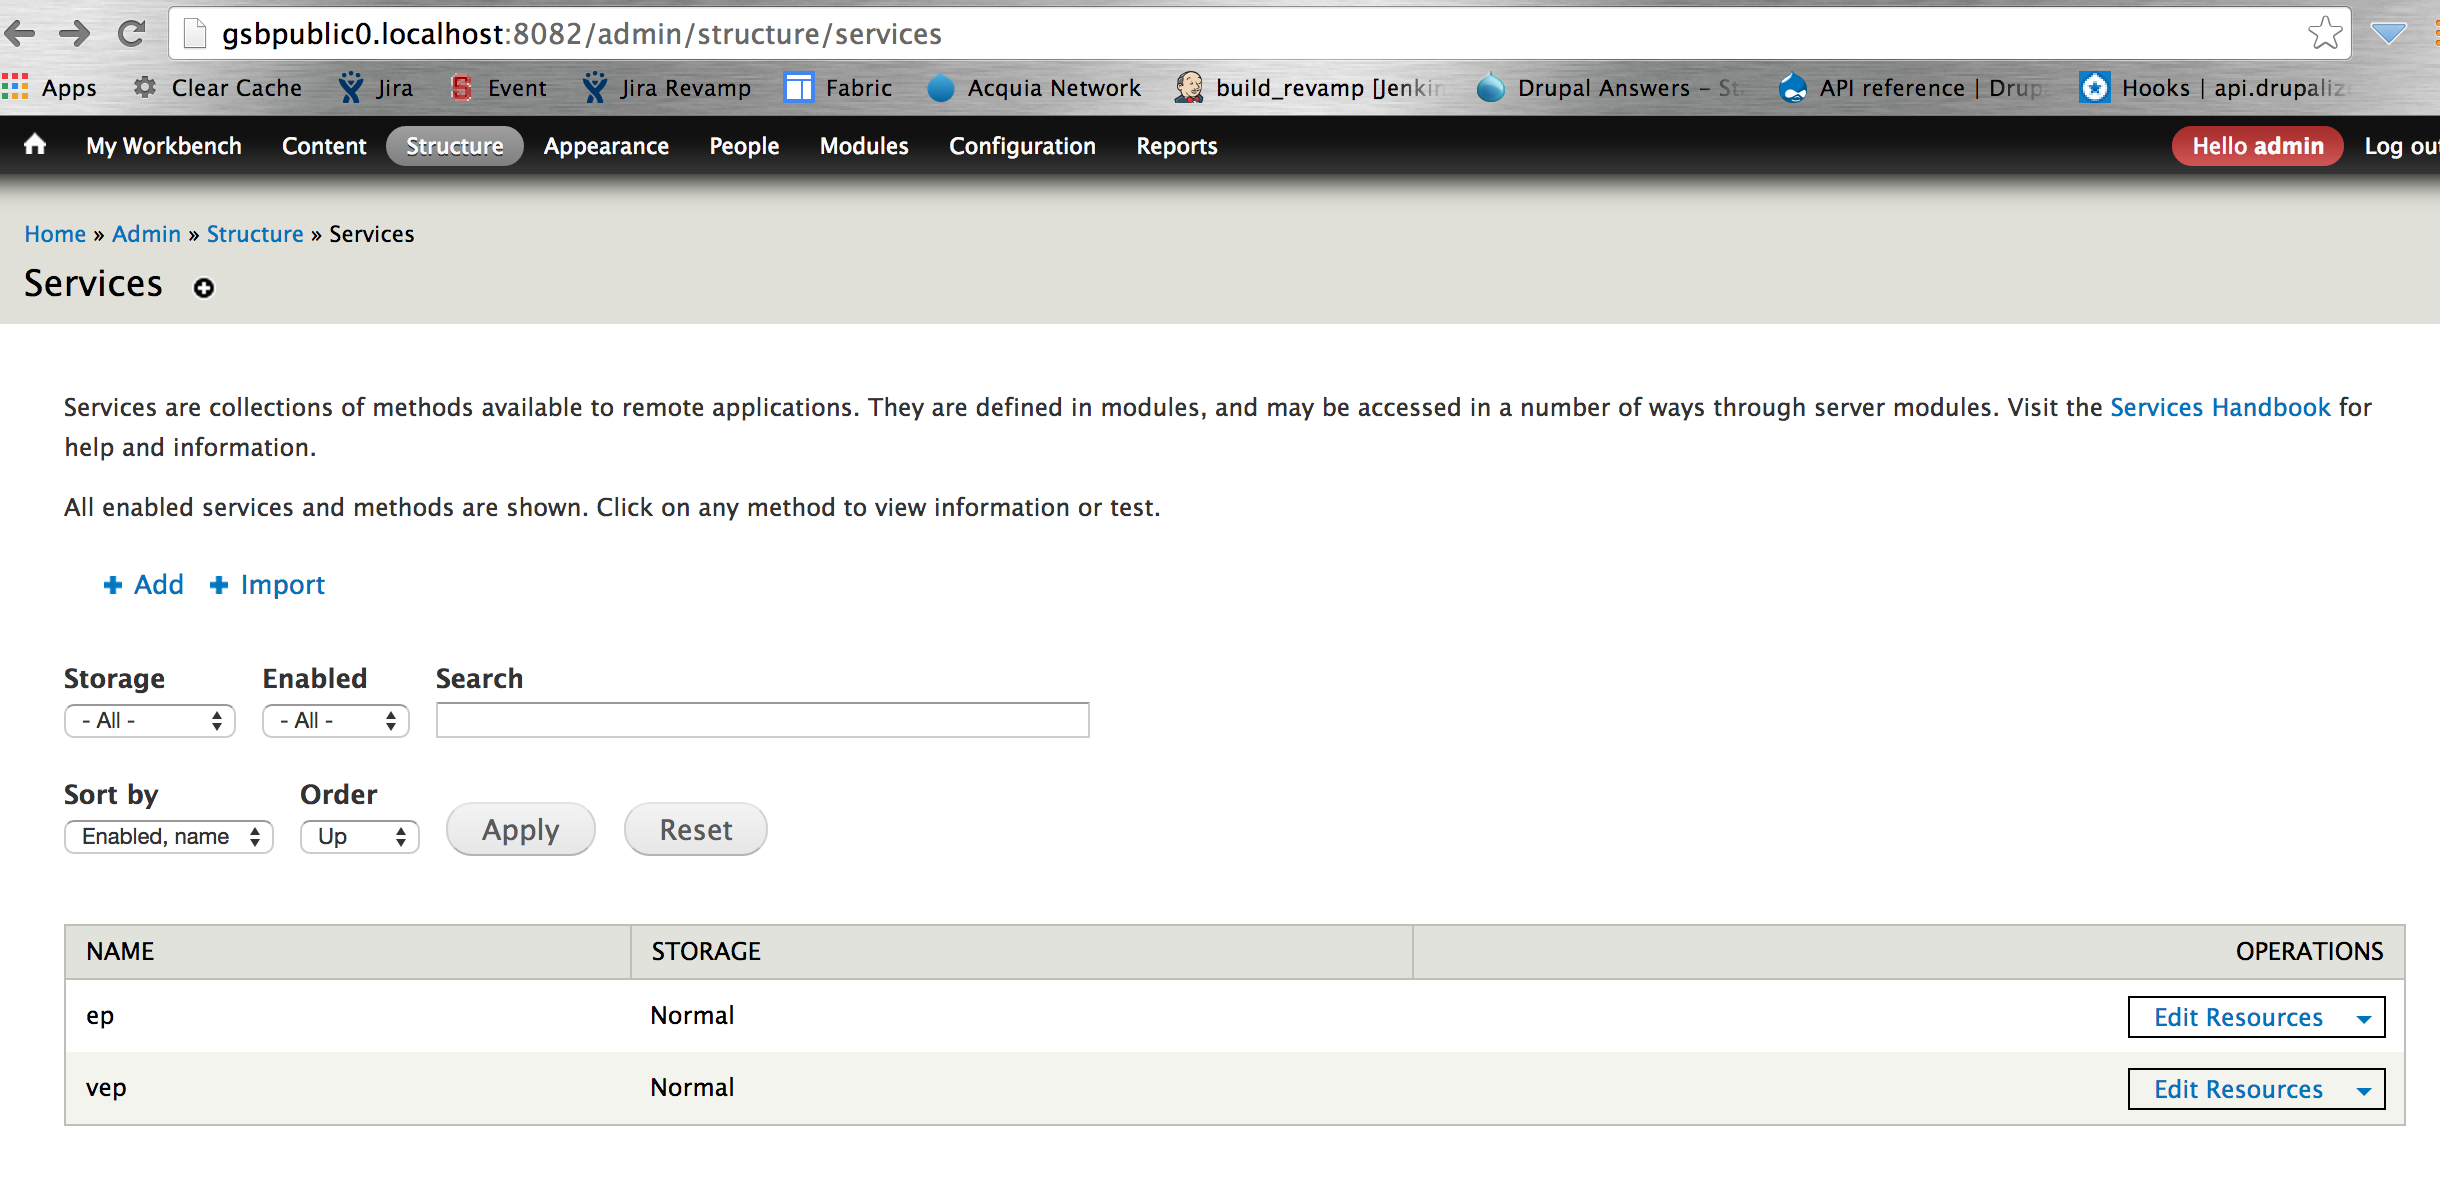2440x1184 pixels.
Task: Open the Configuration admin menu
Action: [x=1022, y=146]
